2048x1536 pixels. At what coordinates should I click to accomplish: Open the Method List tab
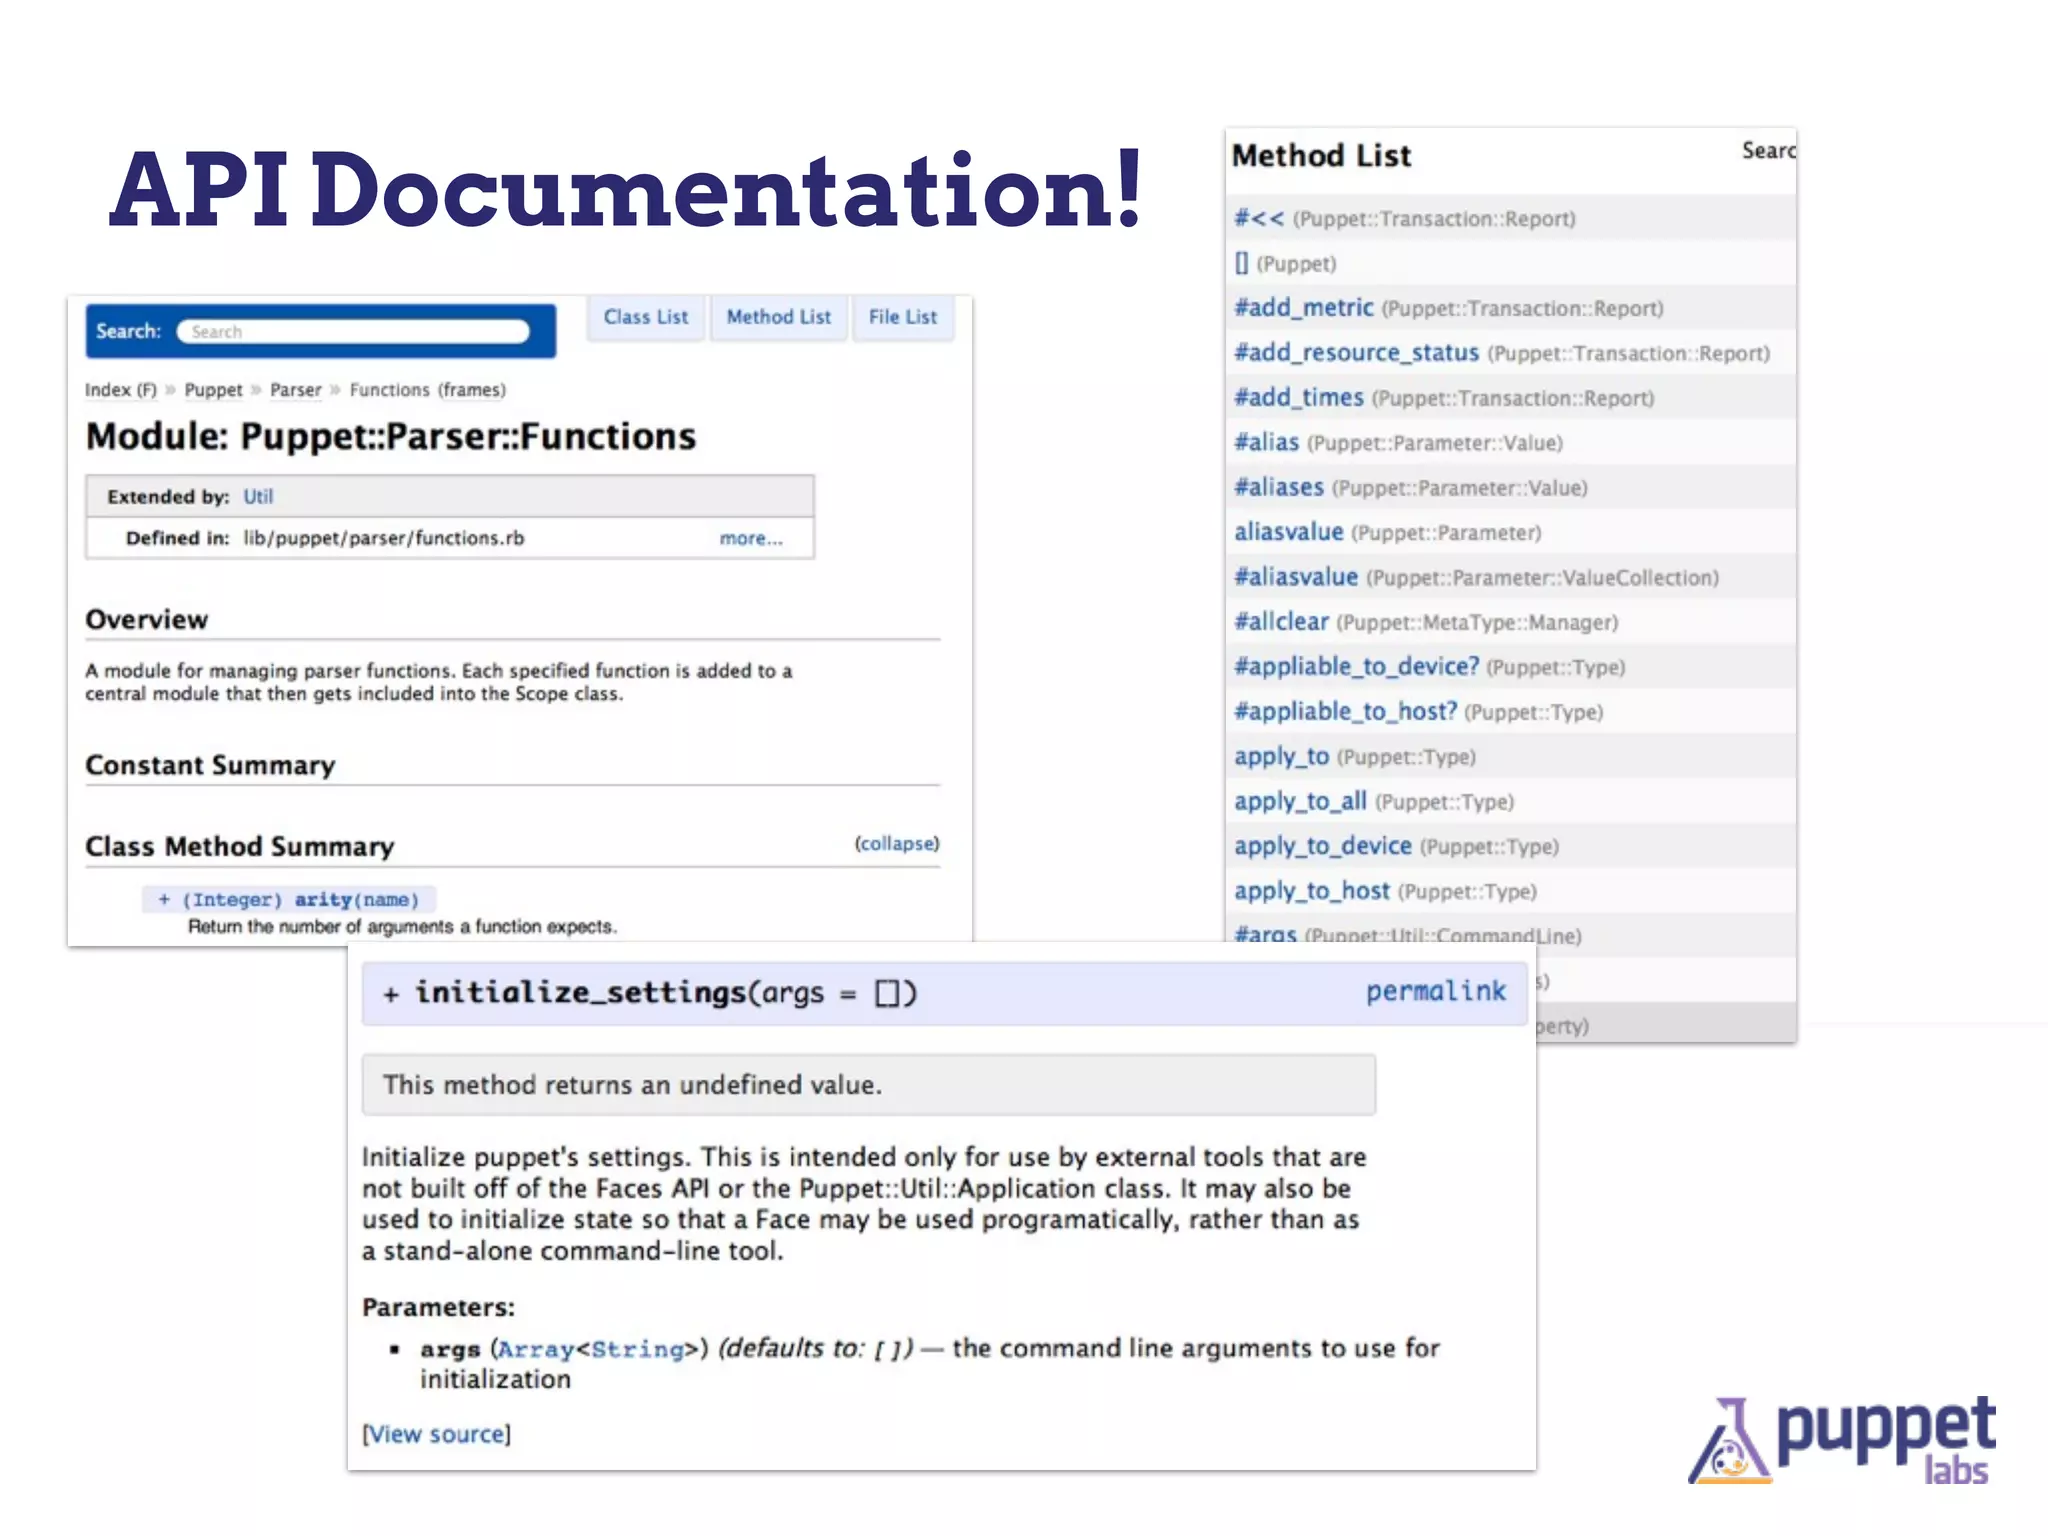[778, 317]
